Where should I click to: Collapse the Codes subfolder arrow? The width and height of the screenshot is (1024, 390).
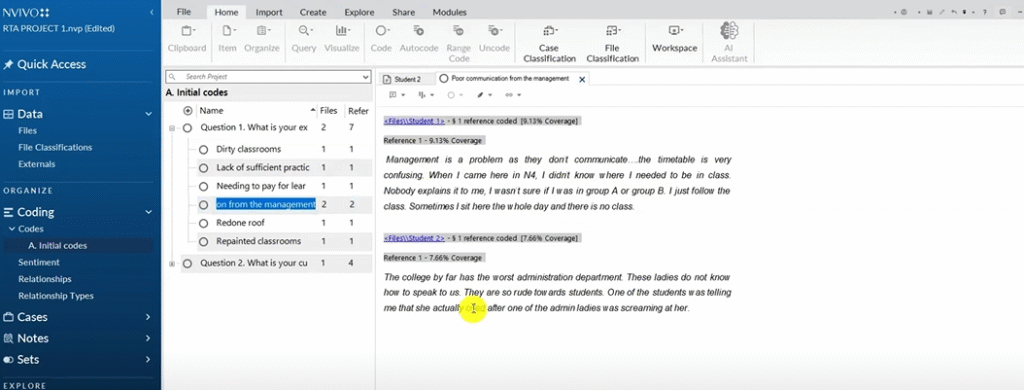point(11,229)
